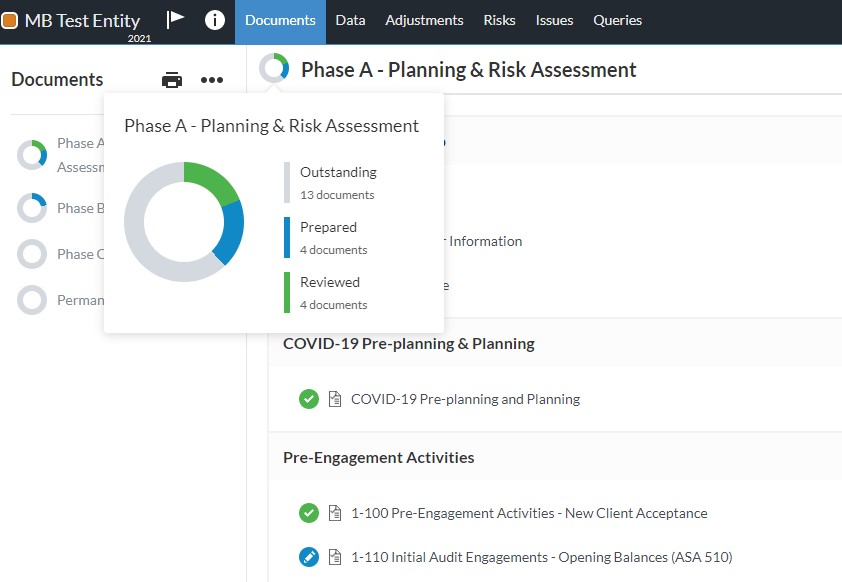Click blue prepared pencil status for 1-110
Viewport: 842px width, 582px height.
309,557
